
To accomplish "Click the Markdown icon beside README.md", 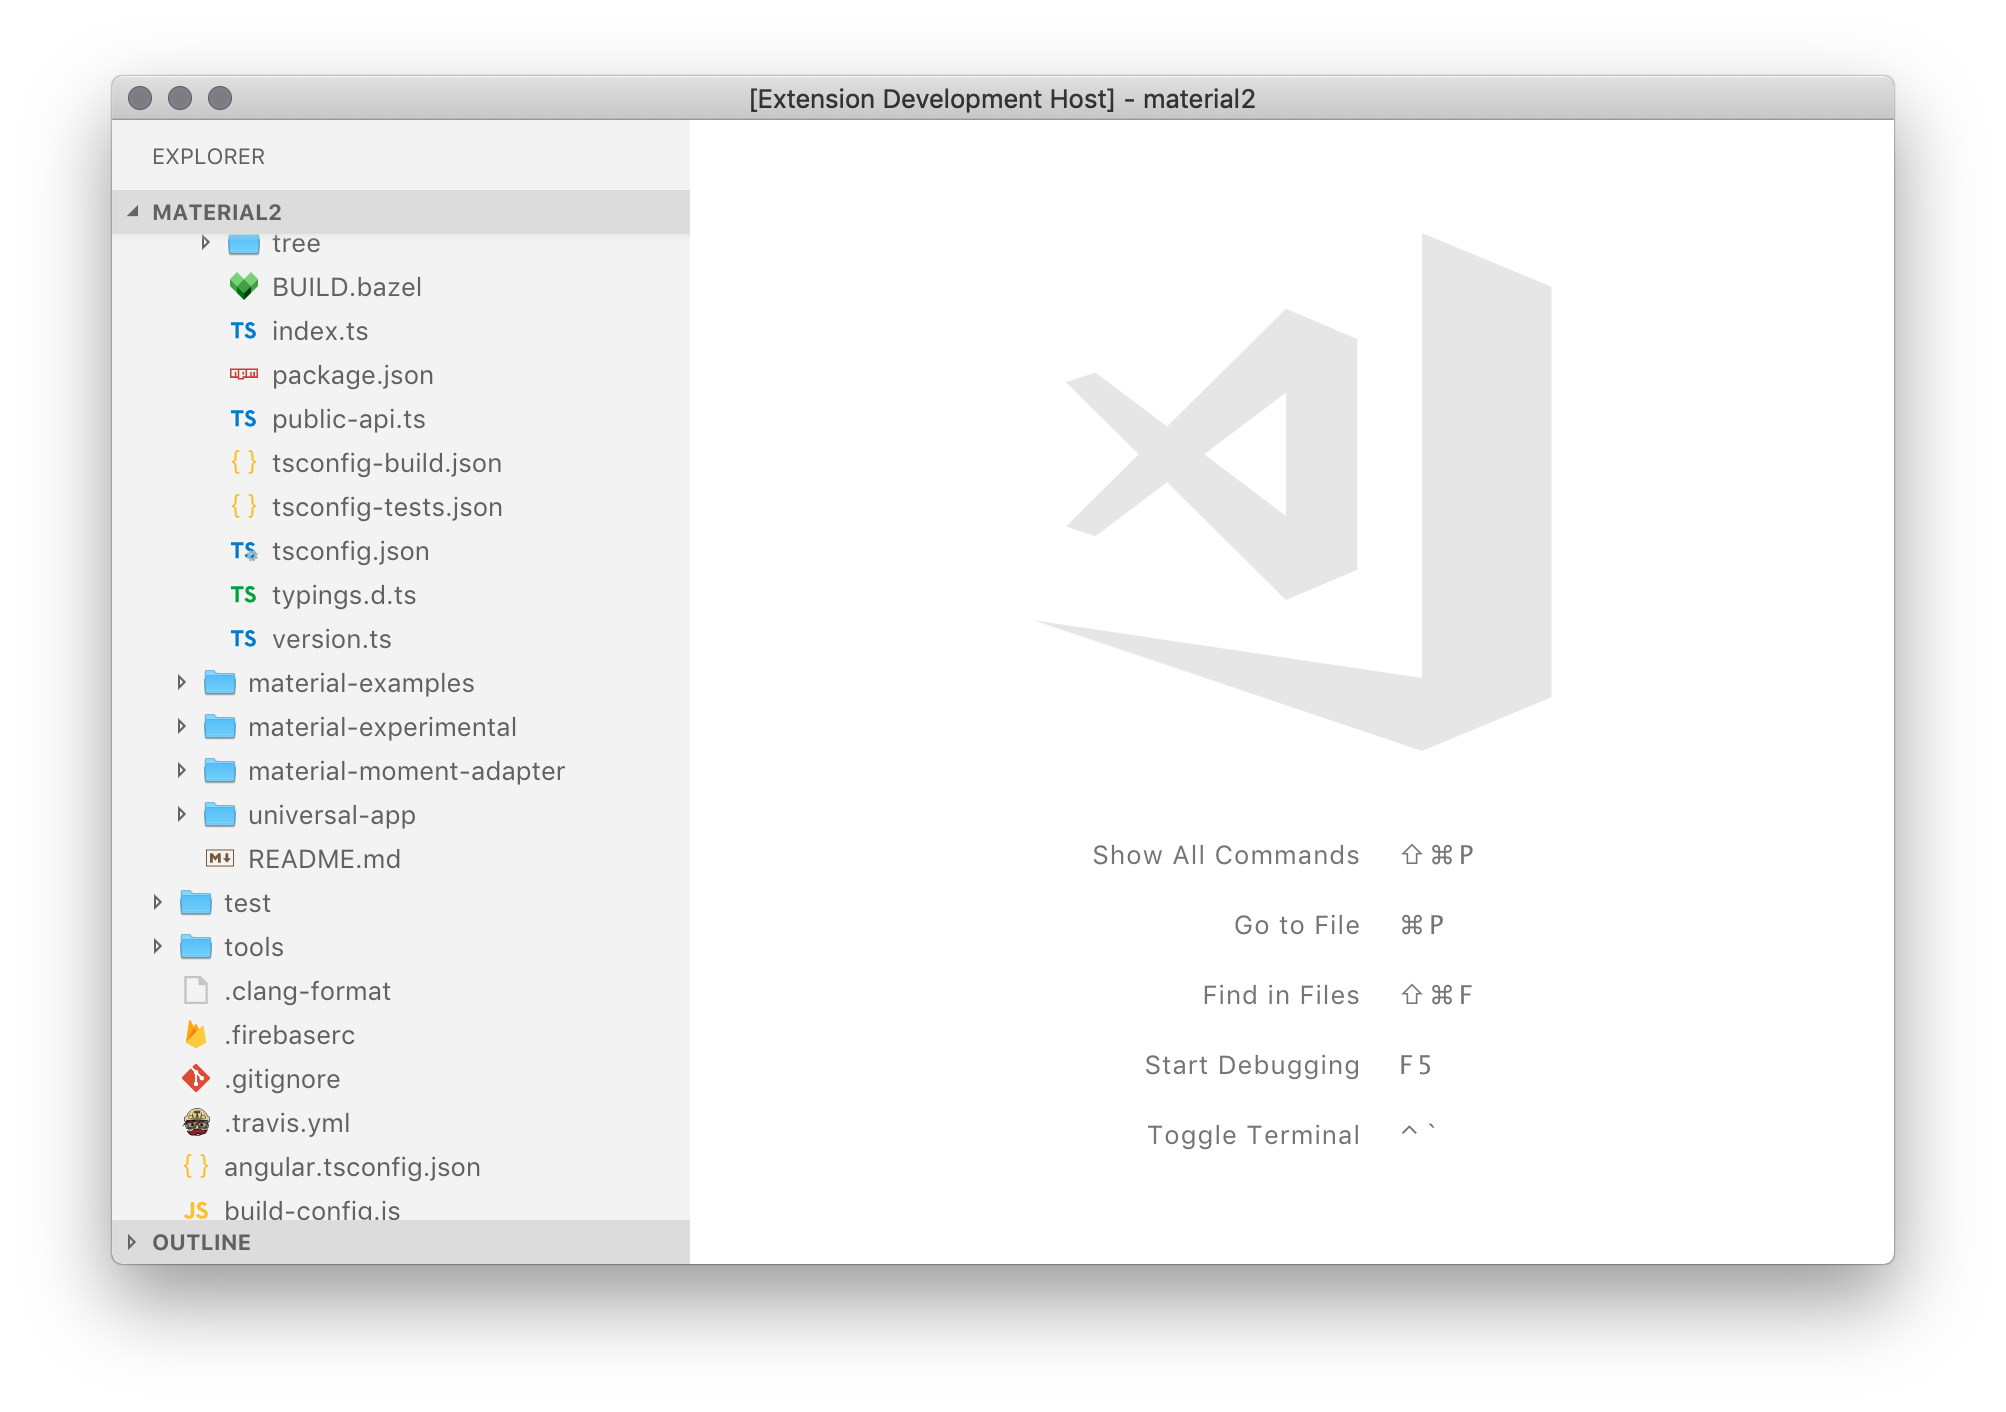I will click(x=222, y=858).
